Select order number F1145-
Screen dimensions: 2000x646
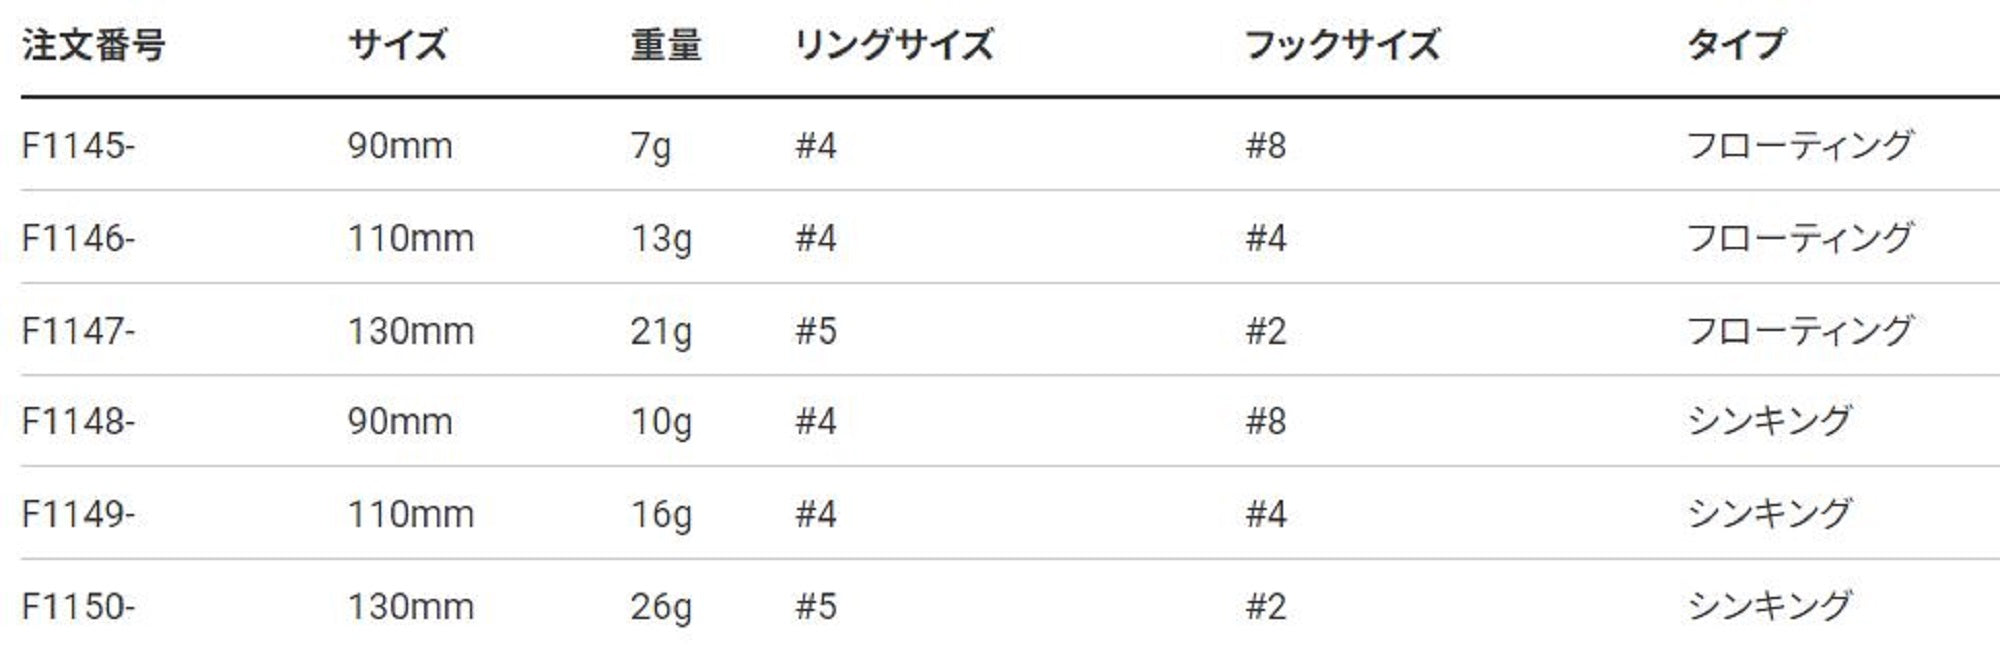click(x=78, y=146)
